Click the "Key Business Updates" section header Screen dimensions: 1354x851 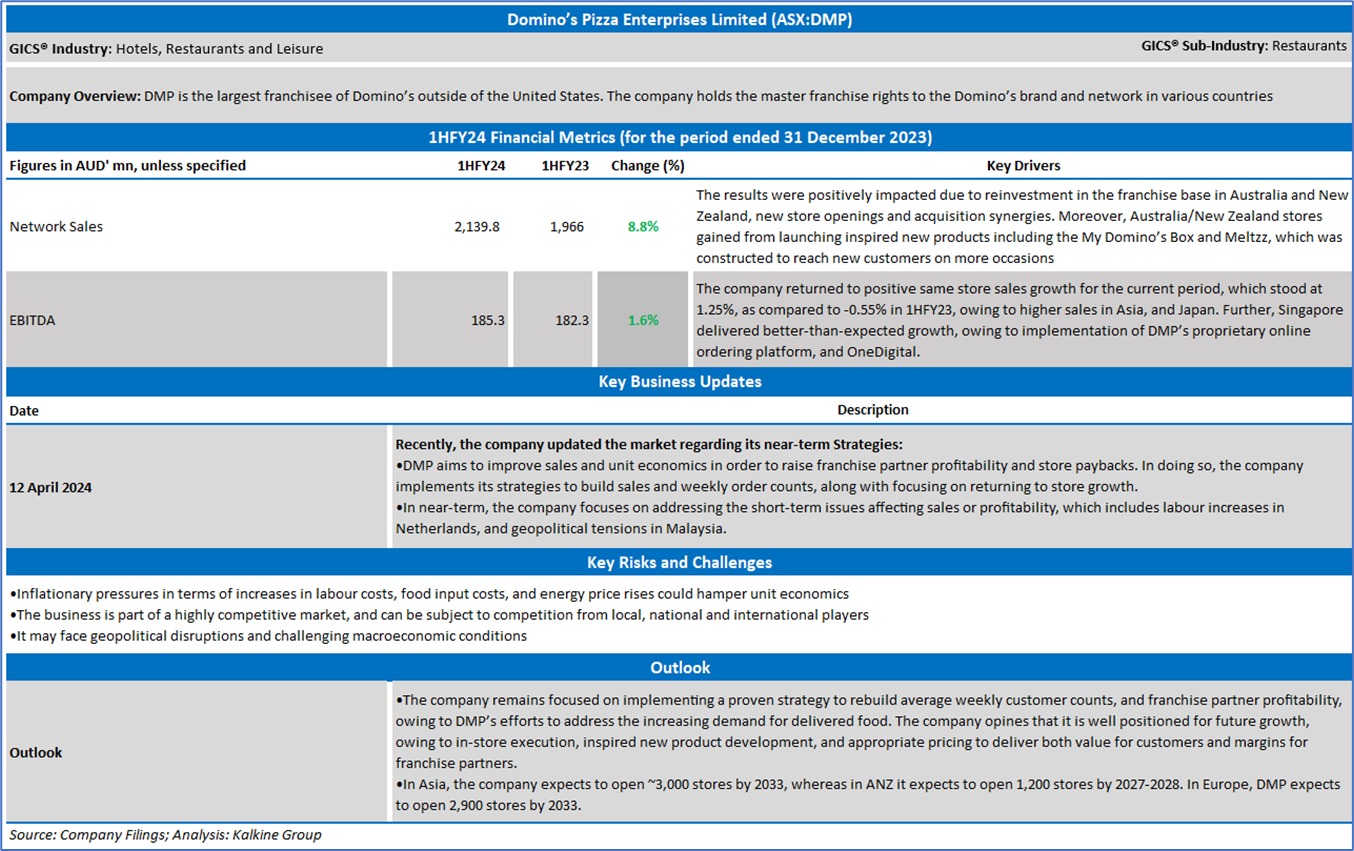click(680, 382)
